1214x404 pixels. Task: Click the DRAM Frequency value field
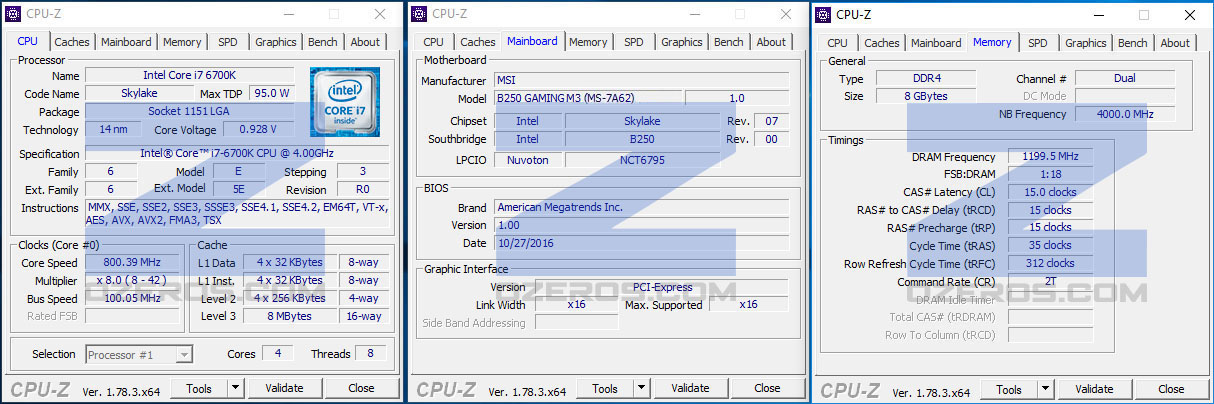point(1050,157)
